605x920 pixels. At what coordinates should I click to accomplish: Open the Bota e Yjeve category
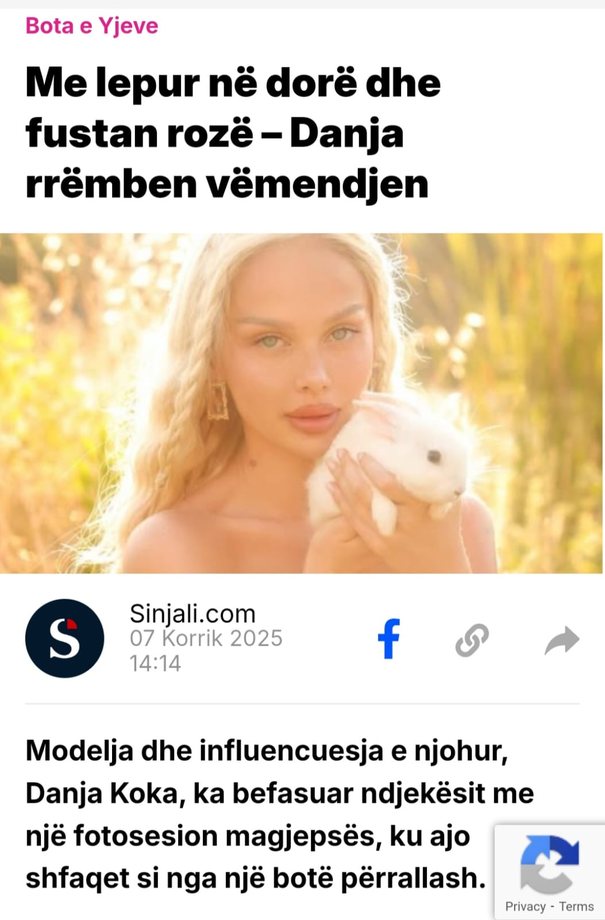(92, 26)
